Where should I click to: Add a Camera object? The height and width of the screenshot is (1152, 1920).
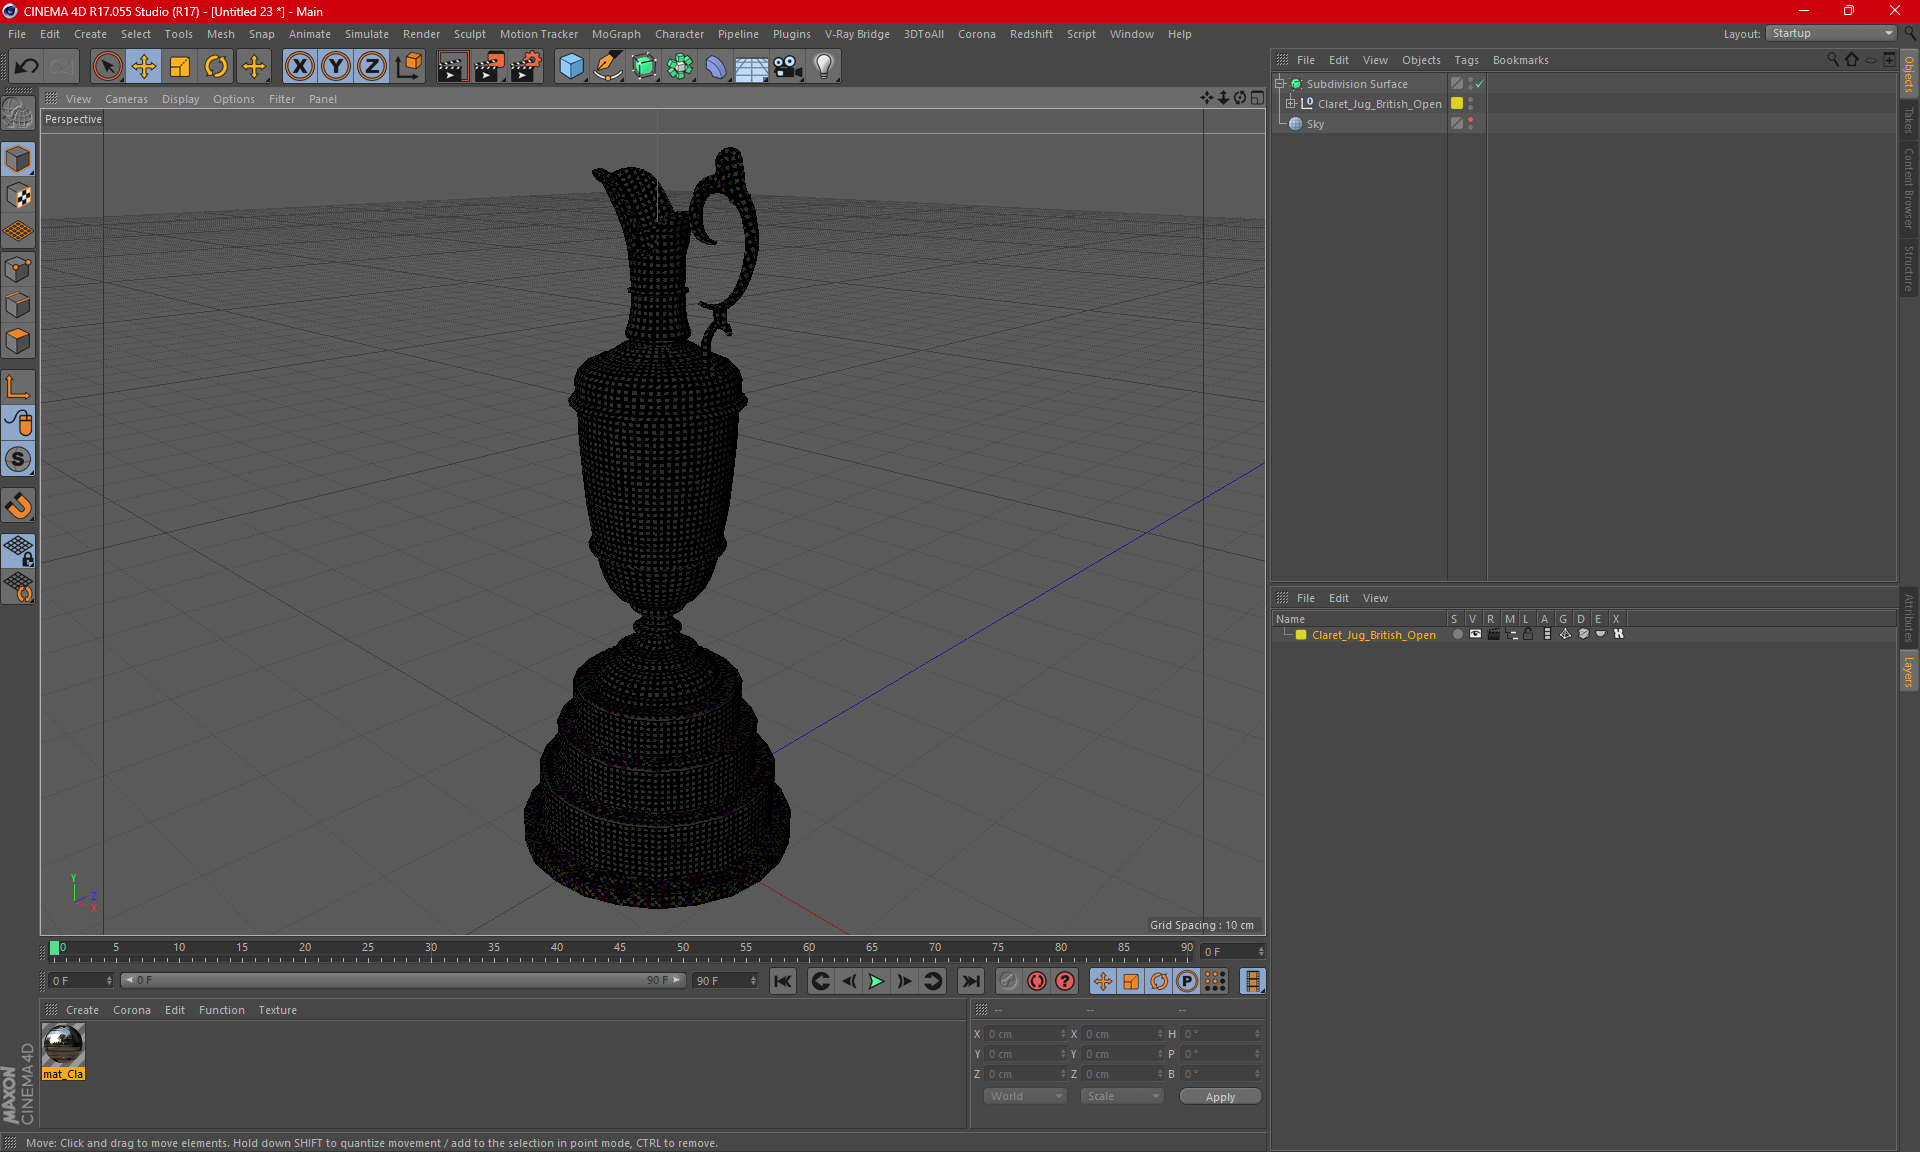pyautogui.click(x=788, y=67)
